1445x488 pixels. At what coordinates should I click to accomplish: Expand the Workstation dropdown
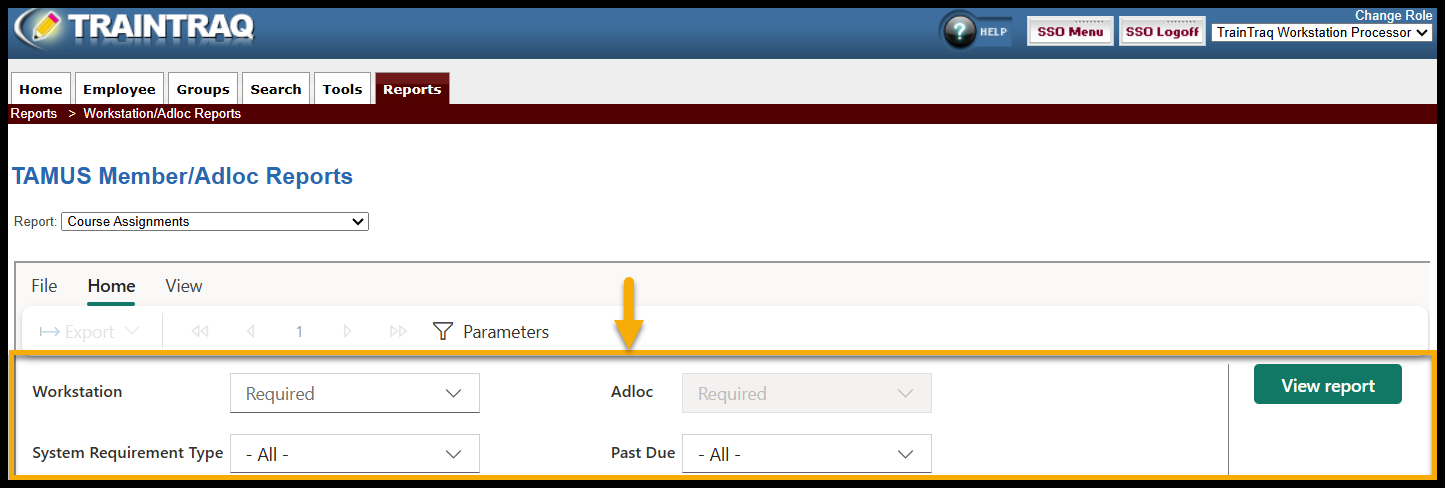[x=355, y=393]
